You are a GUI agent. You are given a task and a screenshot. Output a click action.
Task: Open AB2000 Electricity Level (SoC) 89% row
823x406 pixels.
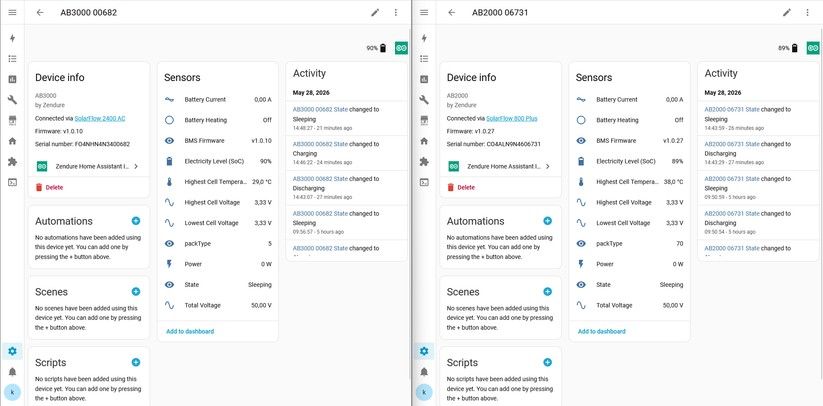click(x=629, y=161)
